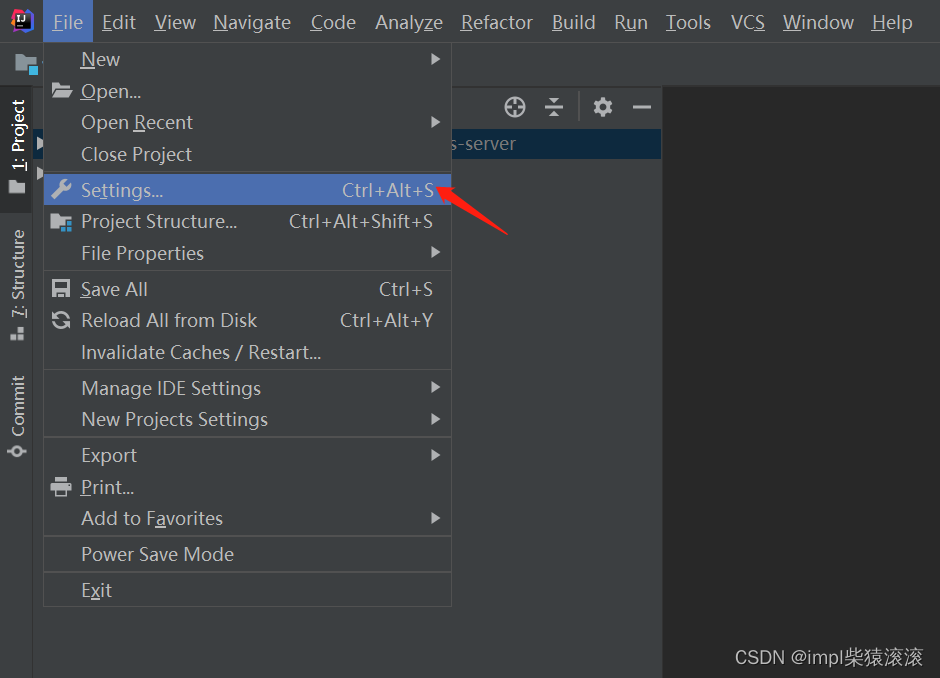Expand the New submenu arrow

point(435,59)
